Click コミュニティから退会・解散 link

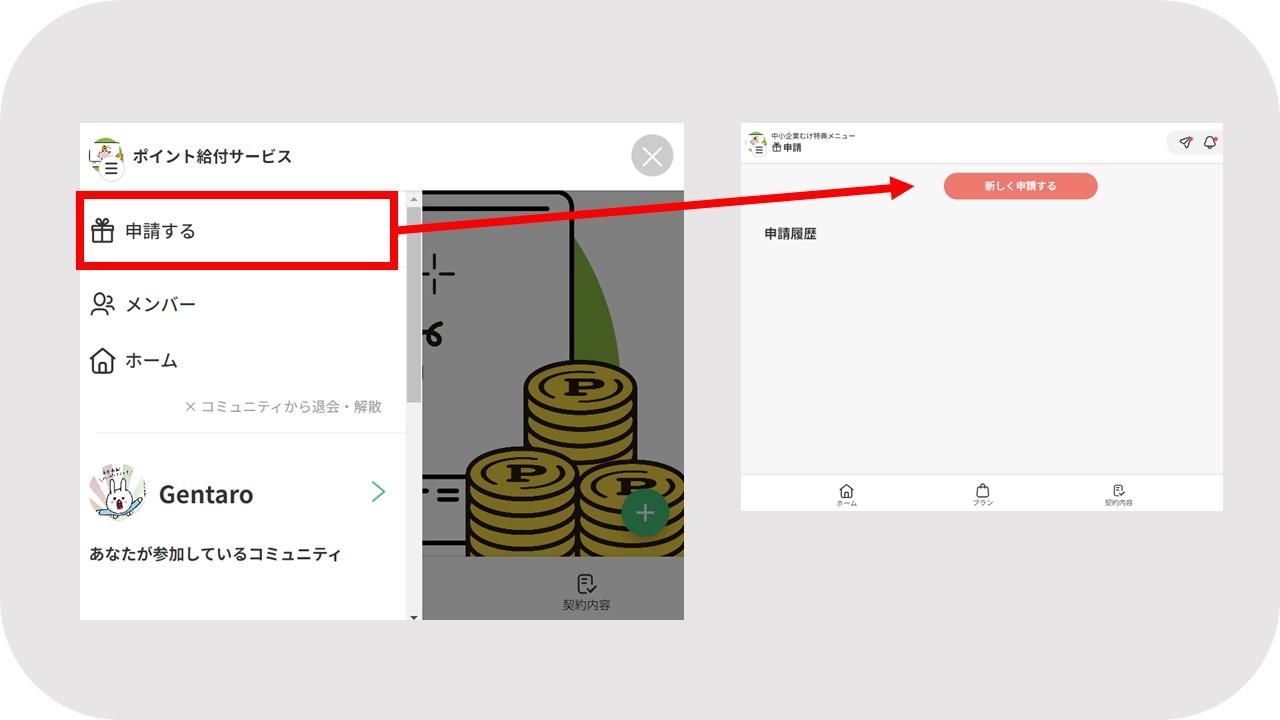click(x=283, y=407)
